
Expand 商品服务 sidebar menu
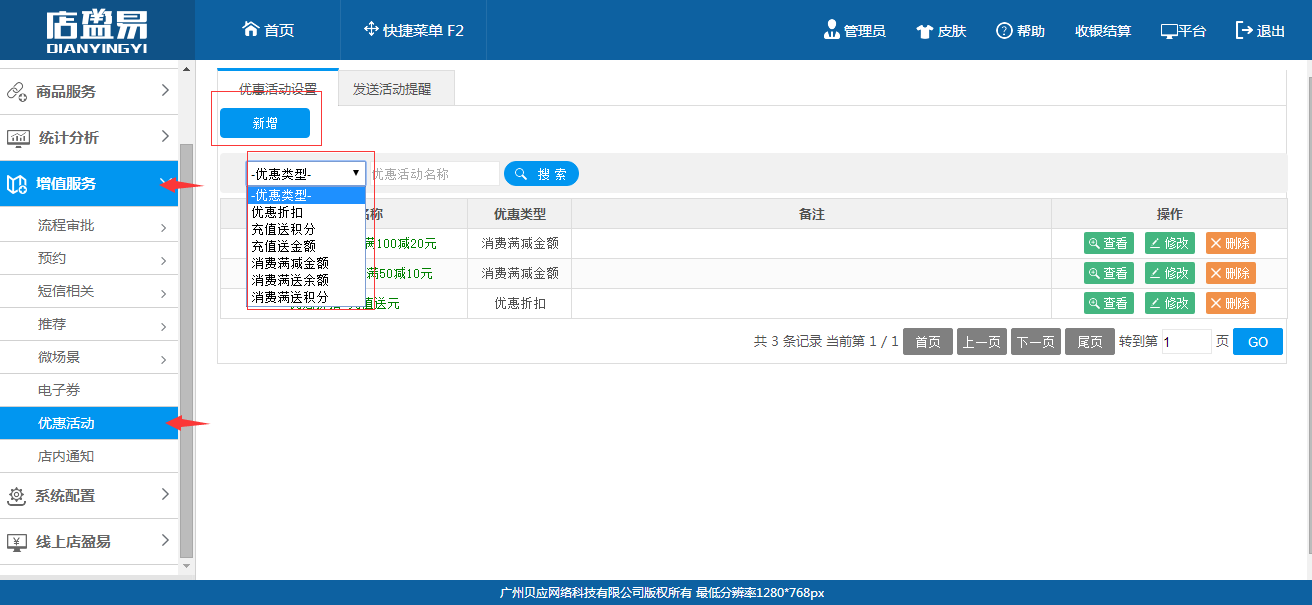coord(89,91)
